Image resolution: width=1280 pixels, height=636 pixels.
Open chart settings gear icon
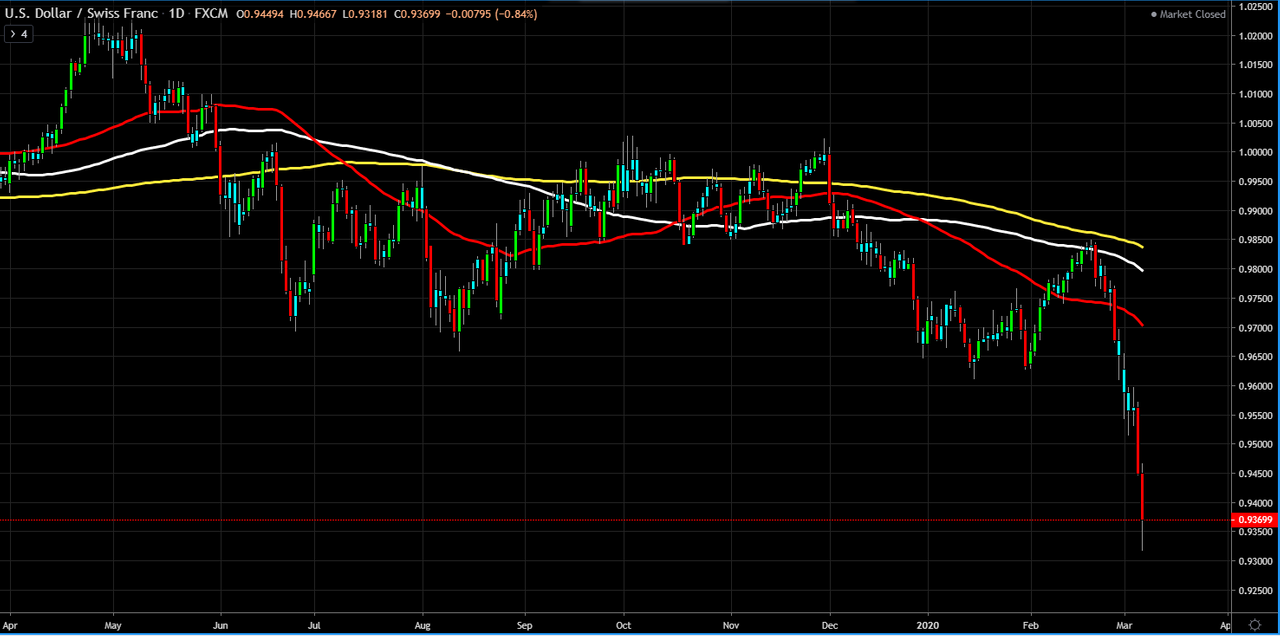click(1256, 623)
